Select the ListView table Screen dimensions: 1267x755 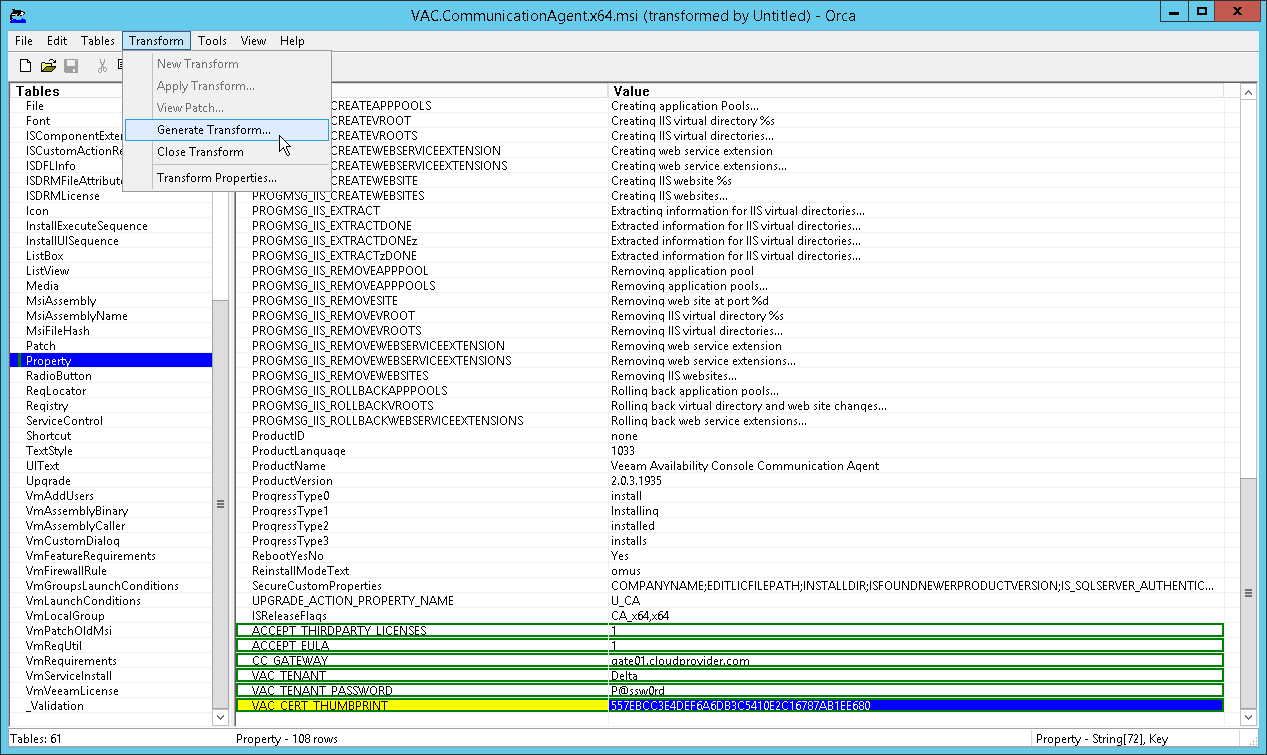(48, 271)
